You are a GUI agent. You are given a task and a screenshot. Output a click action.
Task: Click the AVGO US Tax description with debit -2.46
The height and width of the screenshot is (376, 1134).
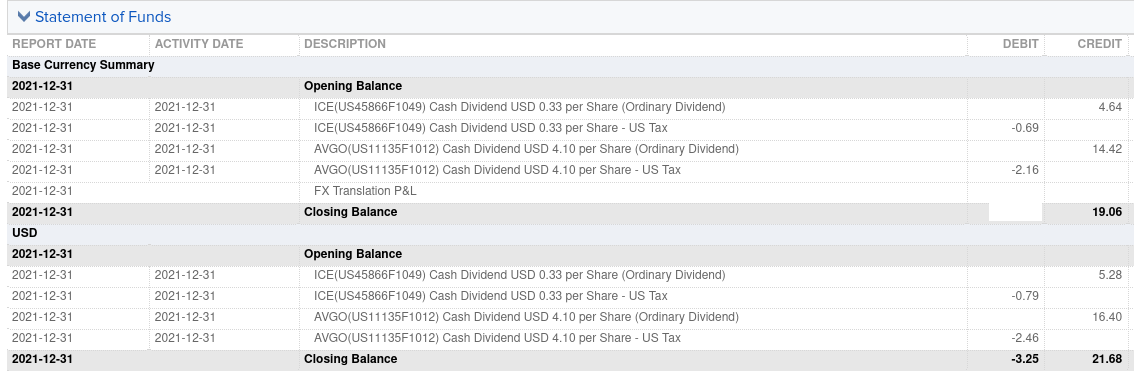pyautogui.click(x=498, y=338)
